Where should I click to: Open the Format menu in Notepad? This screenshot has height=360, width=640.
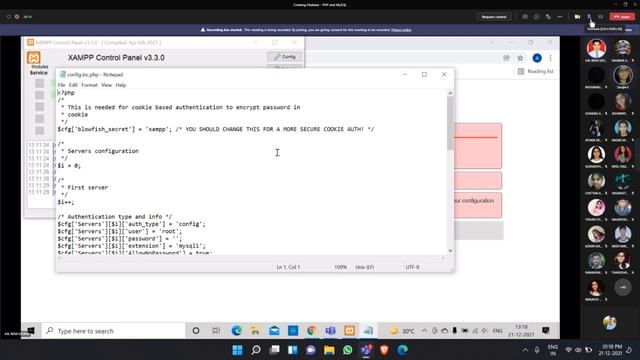pyautogui.click(x=89, y=85)
